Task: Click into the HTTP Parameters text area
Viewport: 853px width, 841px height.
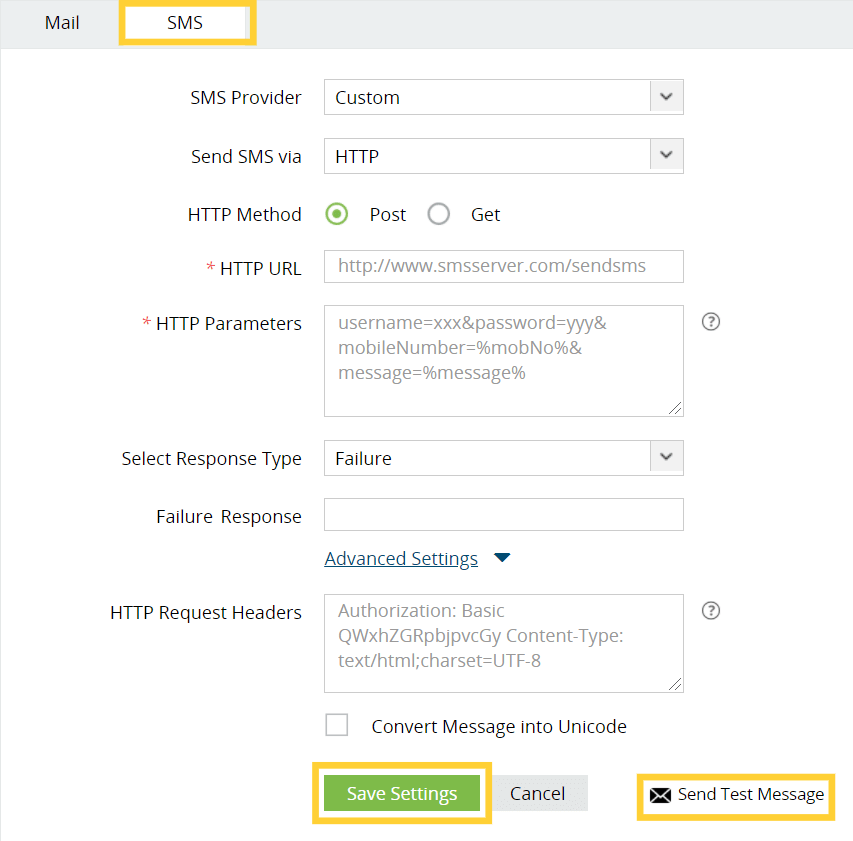Action: click(x=503, y=360)
